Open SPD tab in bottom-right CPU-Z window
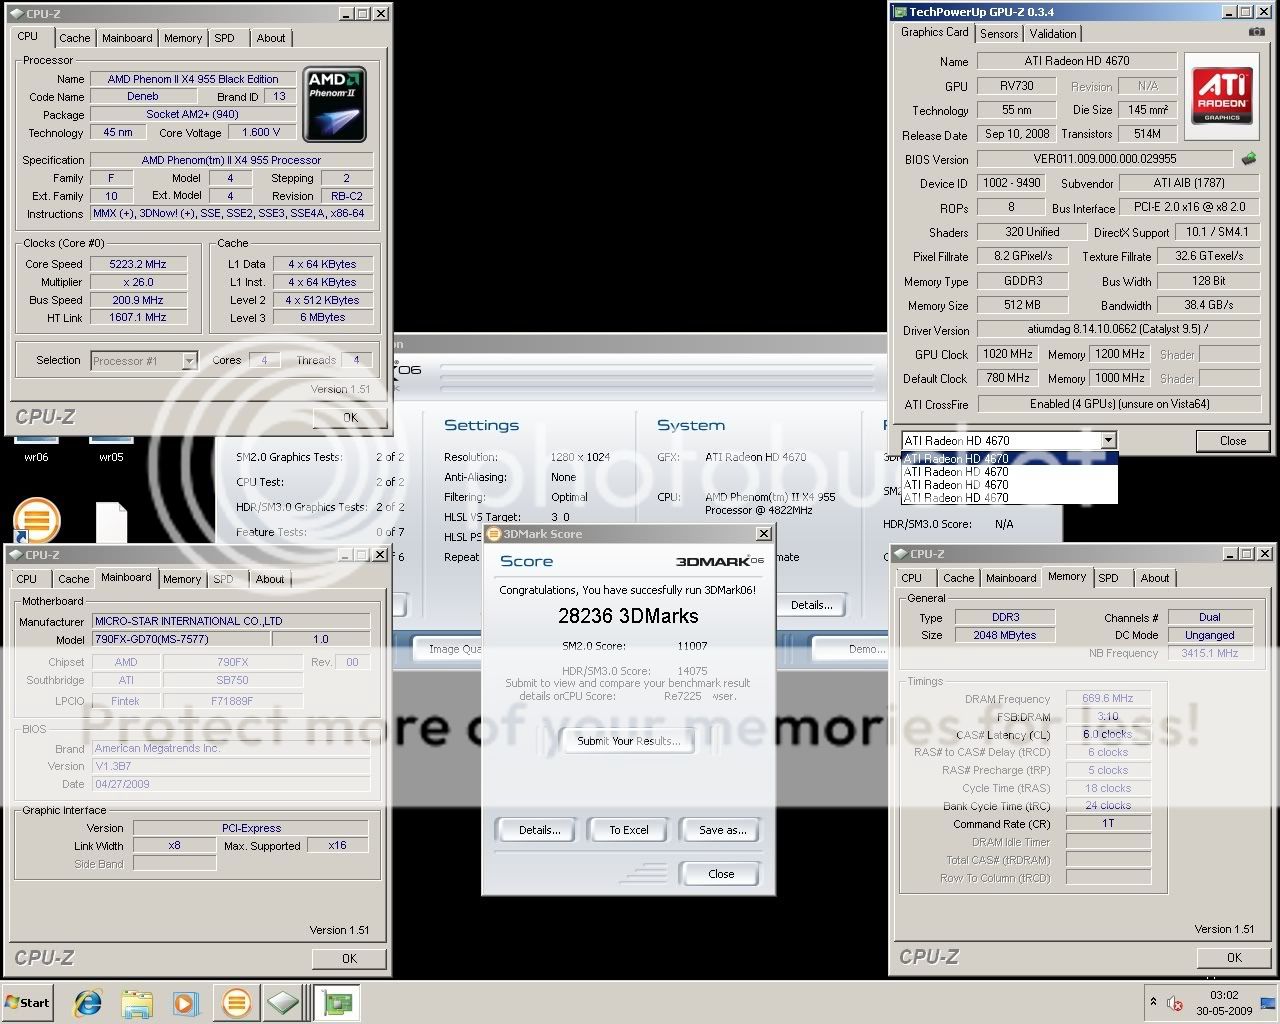Image resolution: width=1280 pixels, height=1024 pixels. tap(1108, 578)
